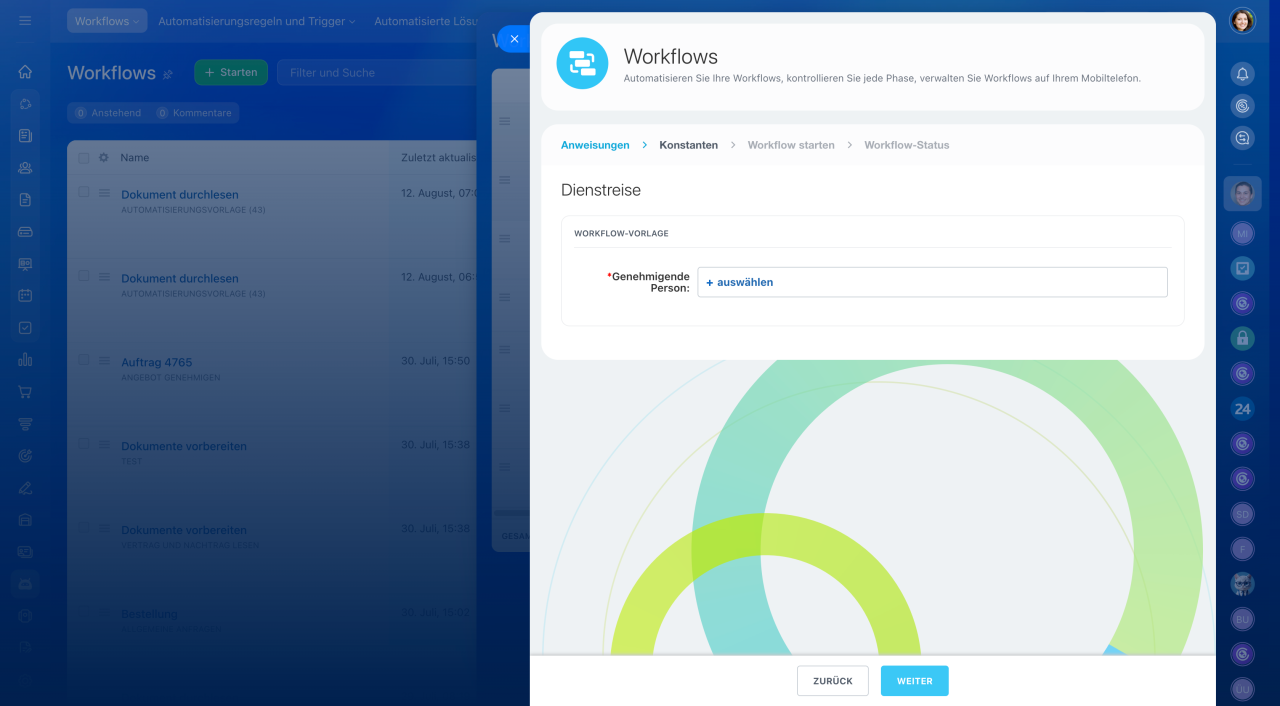Open notifications bell in right bar
Screen dimensions: 1280x706
tap(1242, 73)
